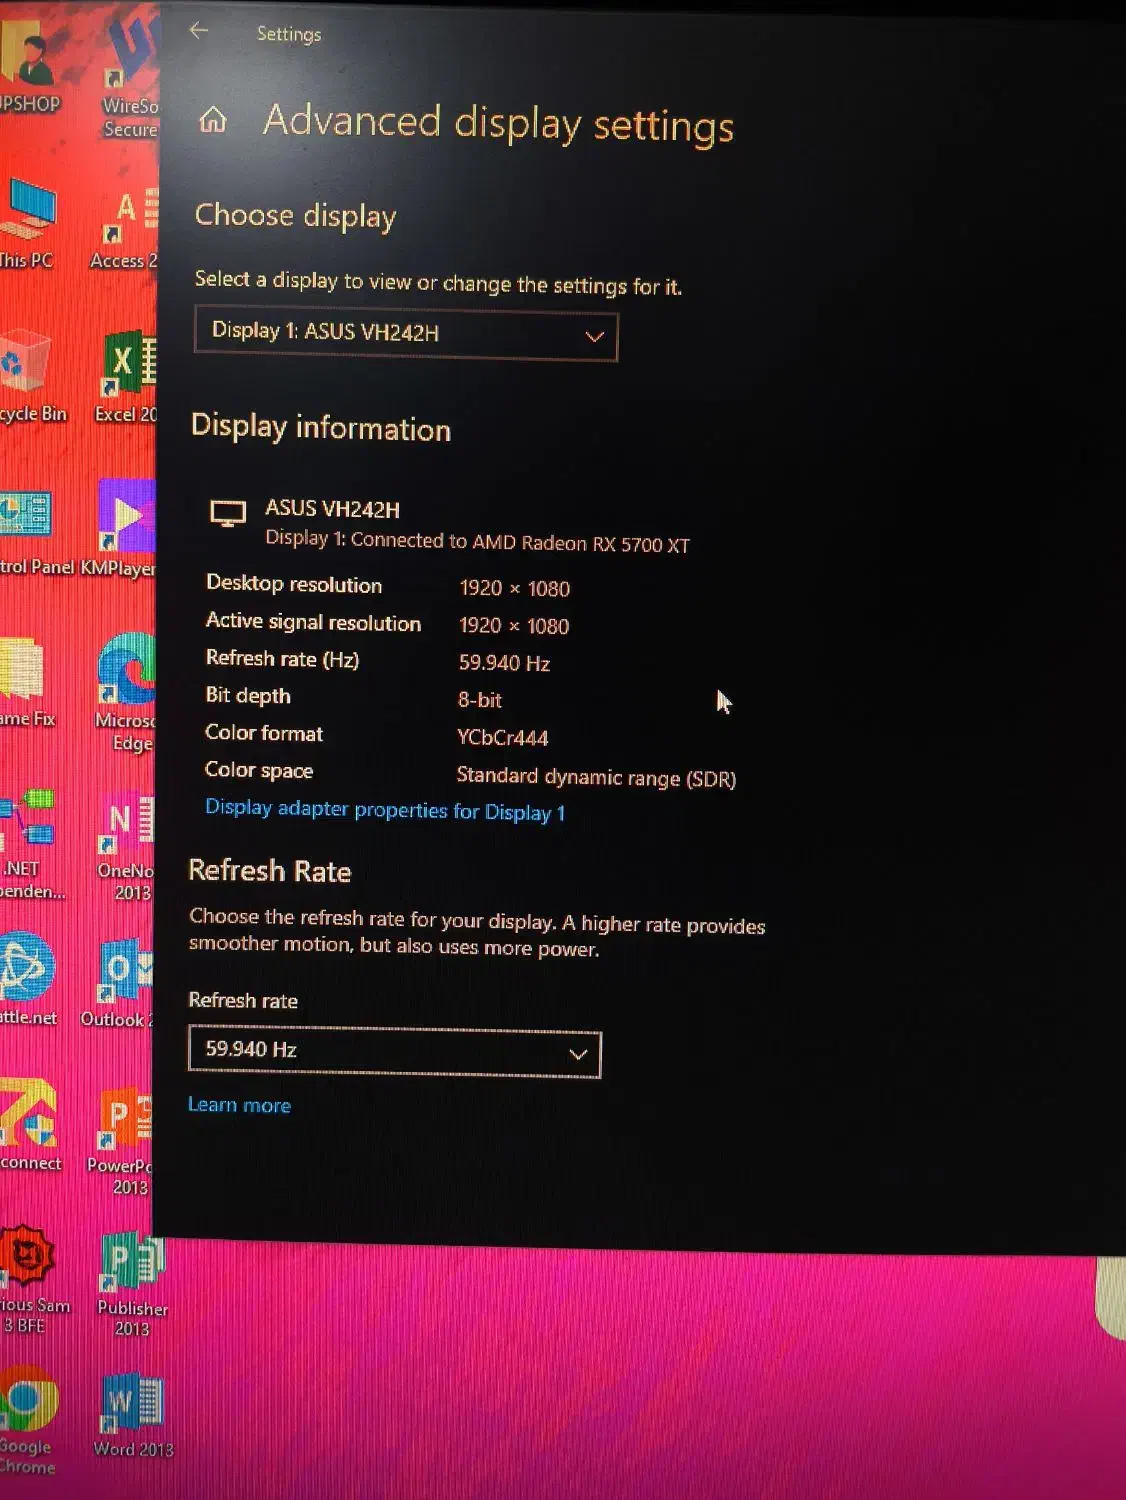Viewport: 1126px width, 1500px height.
Task: Select the Publisher 2013 desktop shortcut
Action: coord(132,1285)
